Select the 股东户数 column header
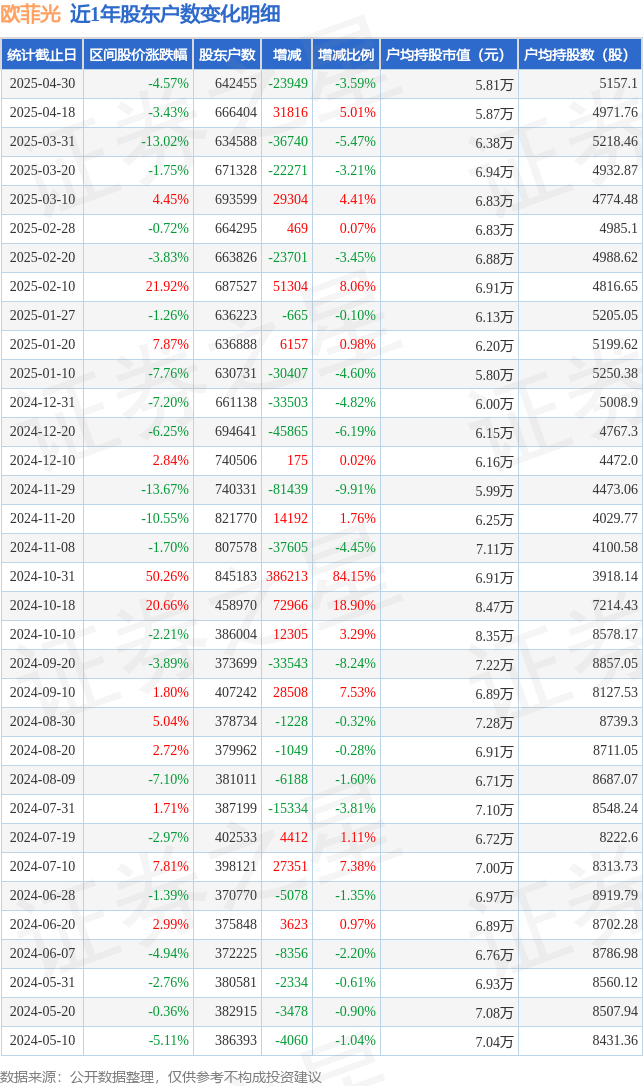Image resolution: width=643 pixels, height=1086 pixels. pos(227,55)
